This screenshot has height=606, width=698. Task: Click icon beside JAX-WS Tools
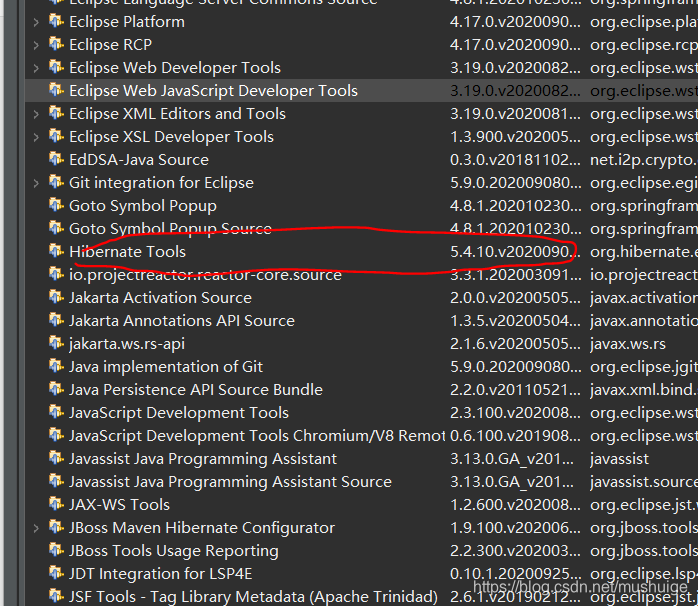point(56,504)
